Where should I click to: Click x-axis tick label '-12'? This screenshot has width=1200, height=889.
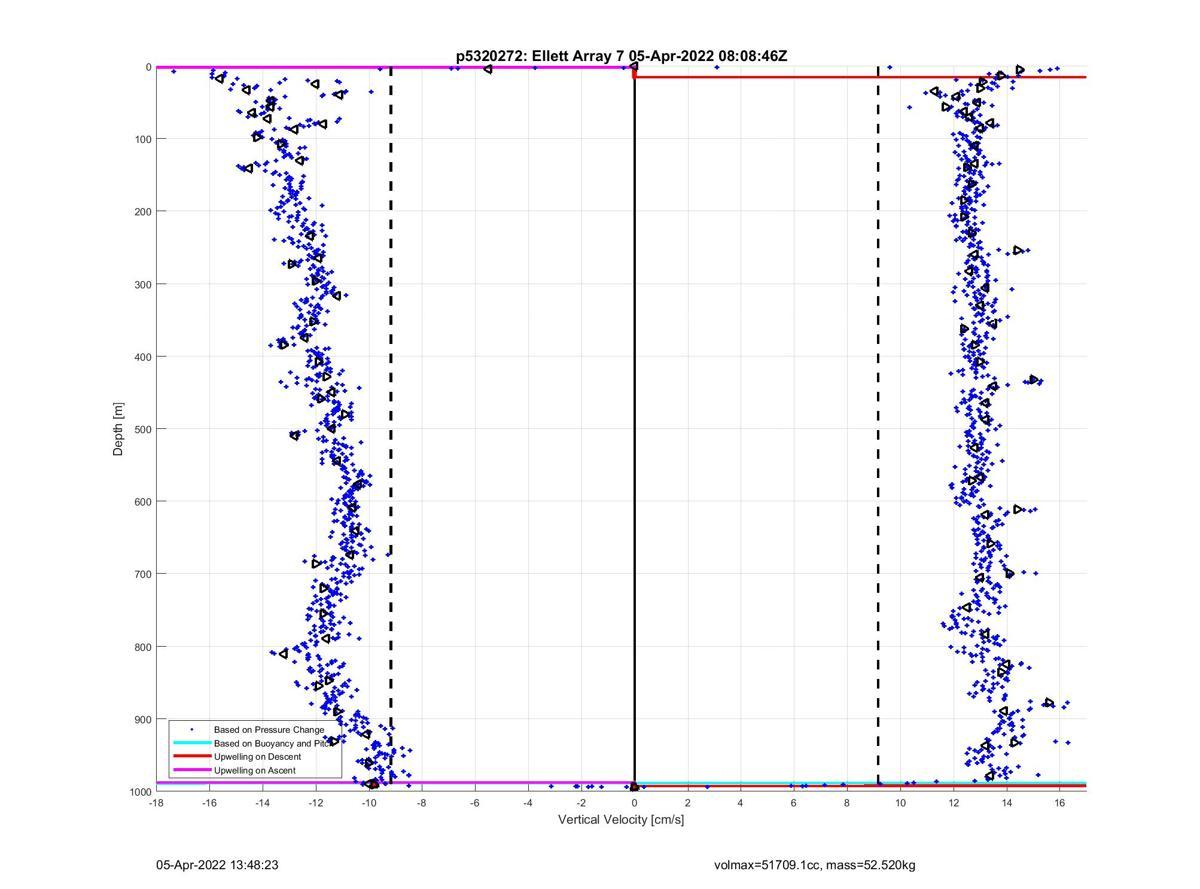pyautogui.click(x=315, y=802)
